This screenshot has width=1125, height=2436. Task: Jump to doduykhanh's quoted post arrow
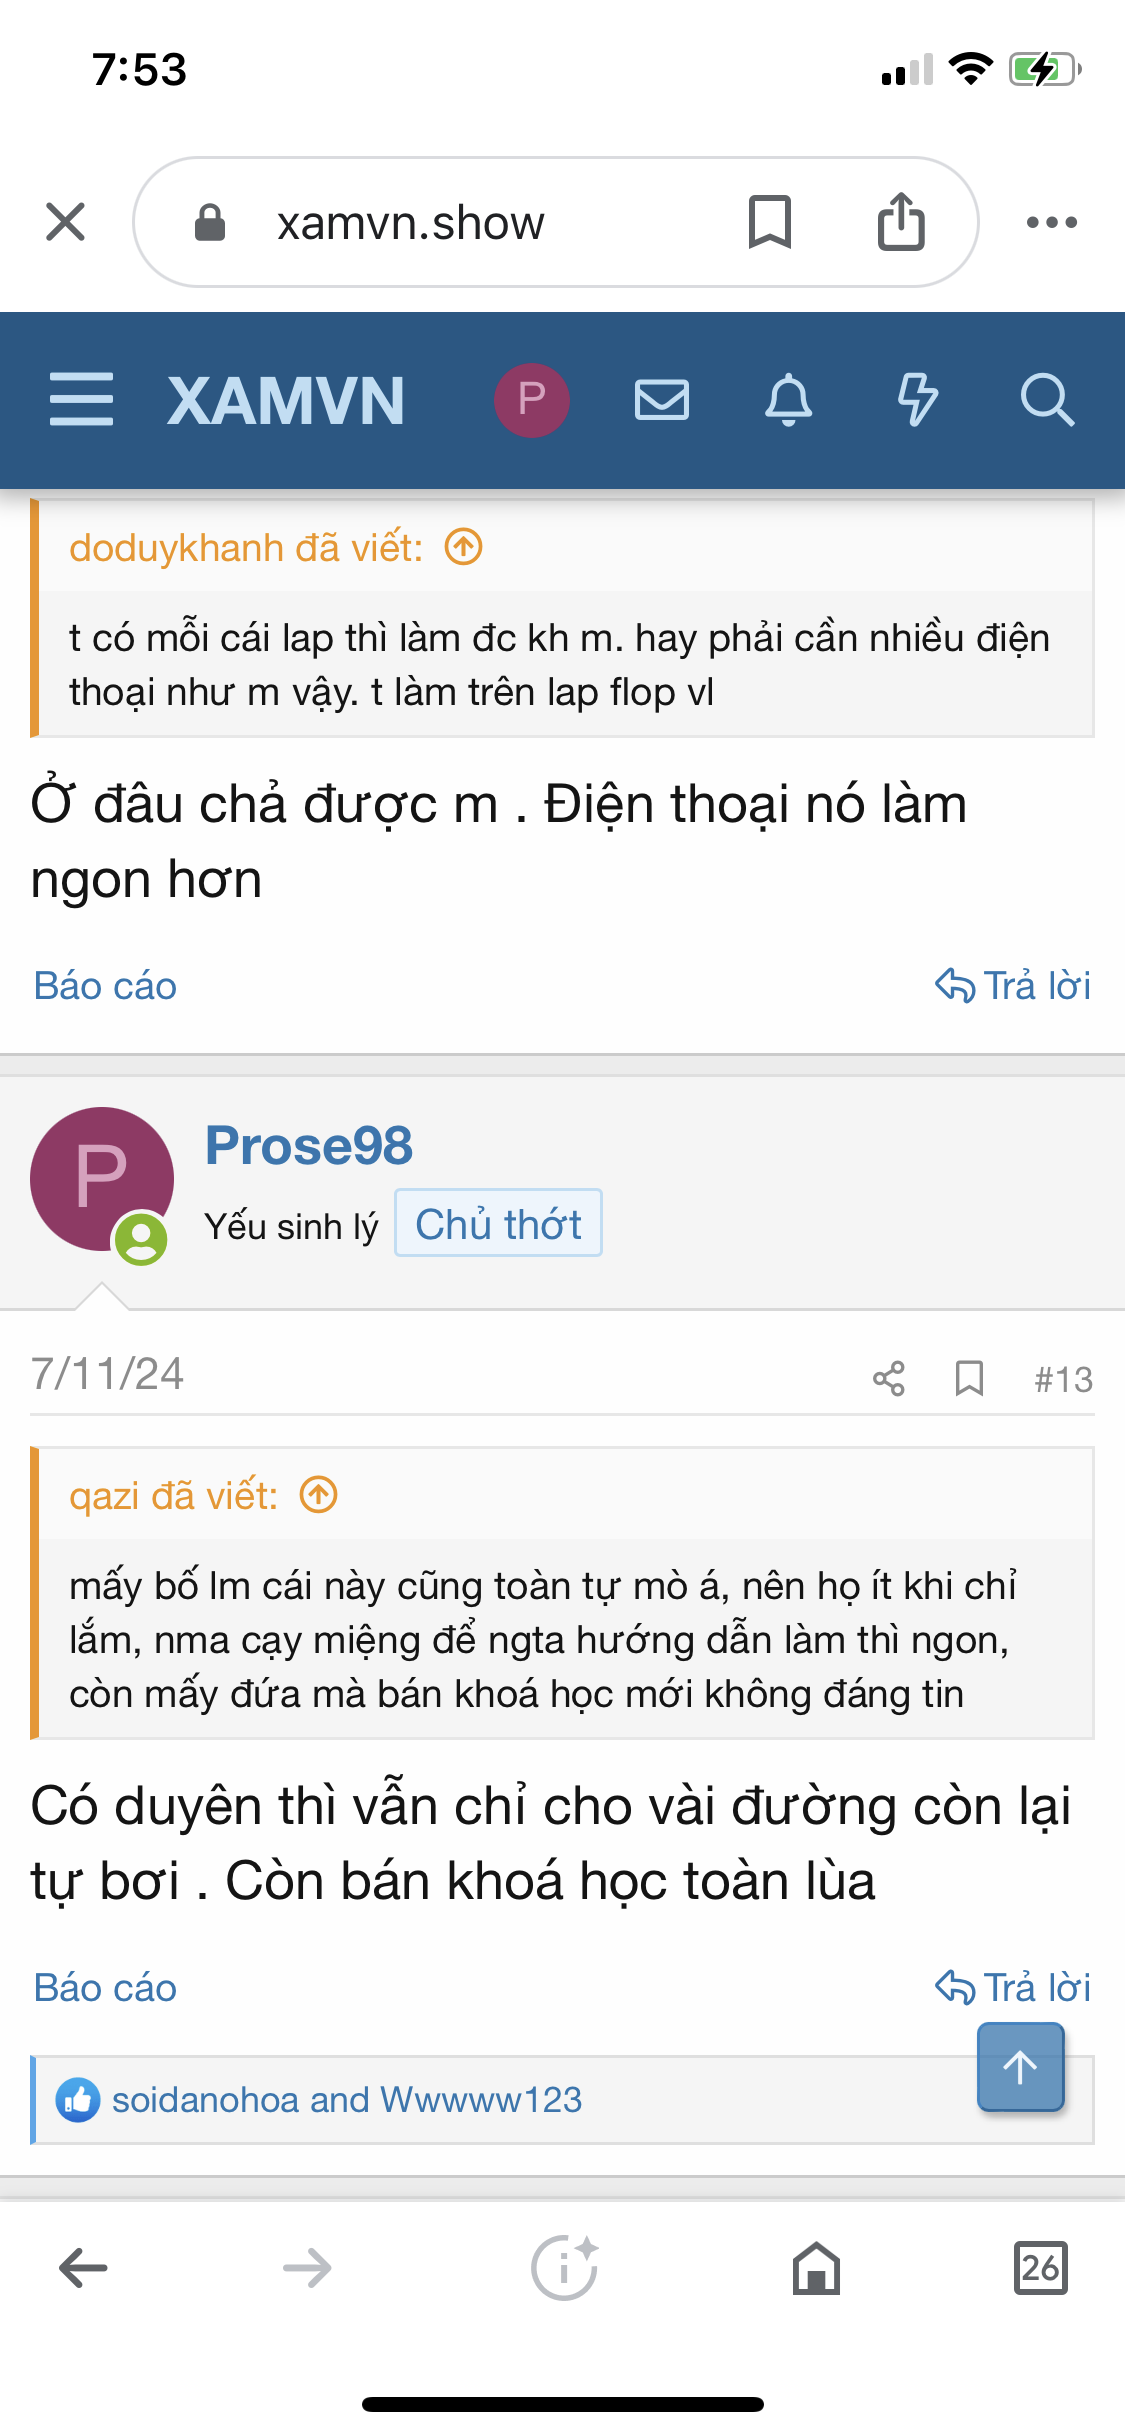pos(464,547)
